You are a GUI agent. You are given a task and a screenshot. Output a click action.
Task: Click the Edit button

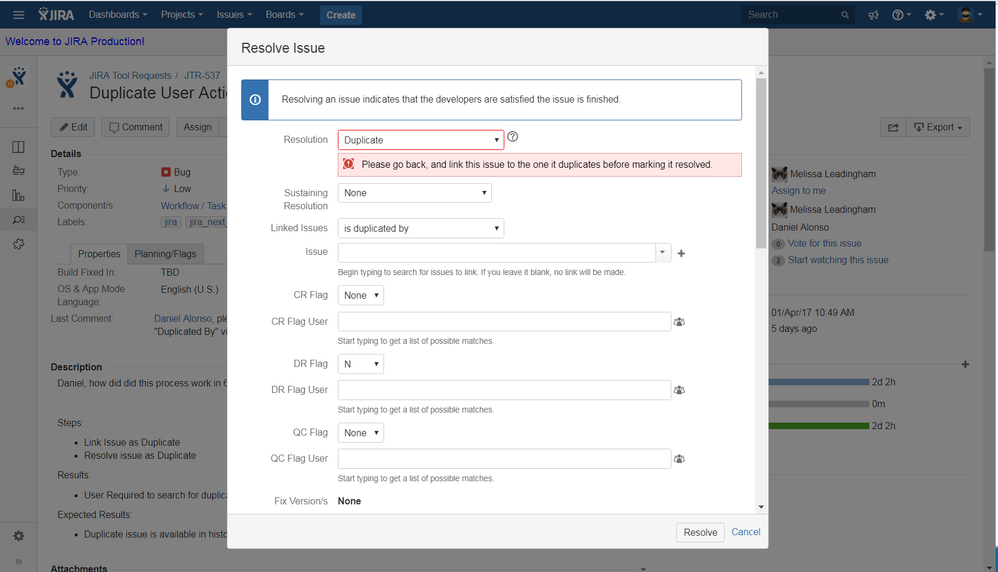click(73, 127)
